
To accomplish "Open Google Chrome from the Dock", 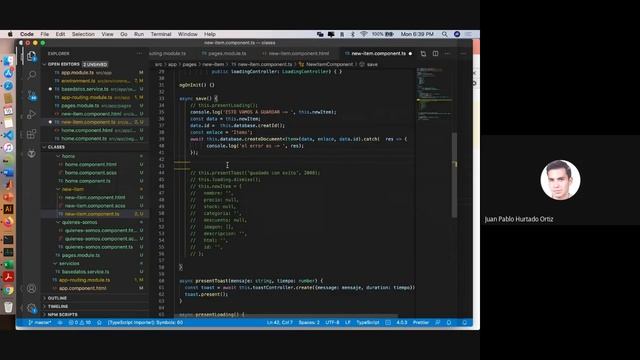I will [8, 291].
